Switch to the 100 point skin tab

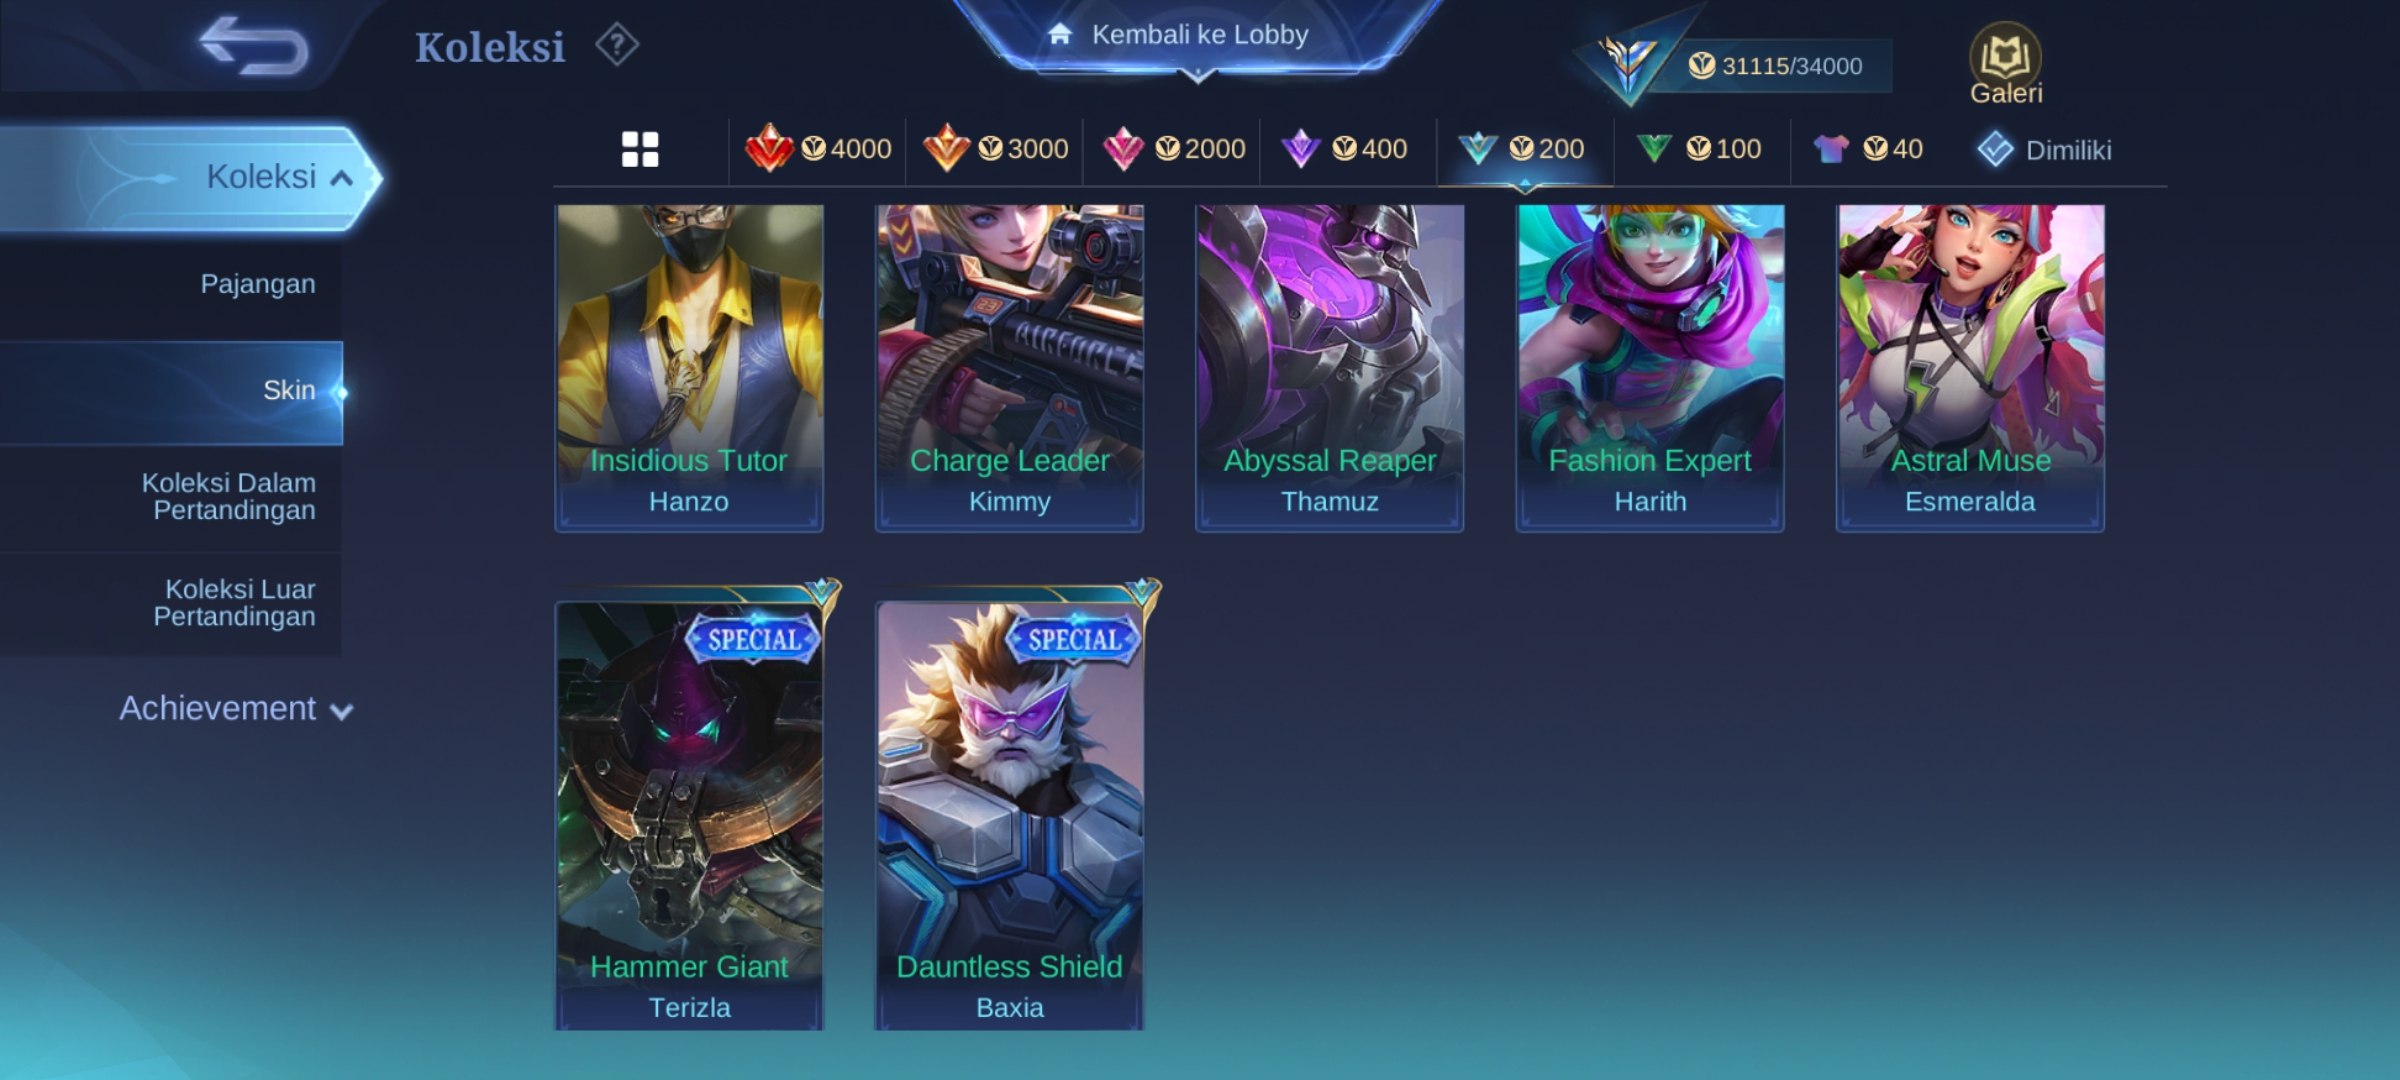[x=1699, y=149]
